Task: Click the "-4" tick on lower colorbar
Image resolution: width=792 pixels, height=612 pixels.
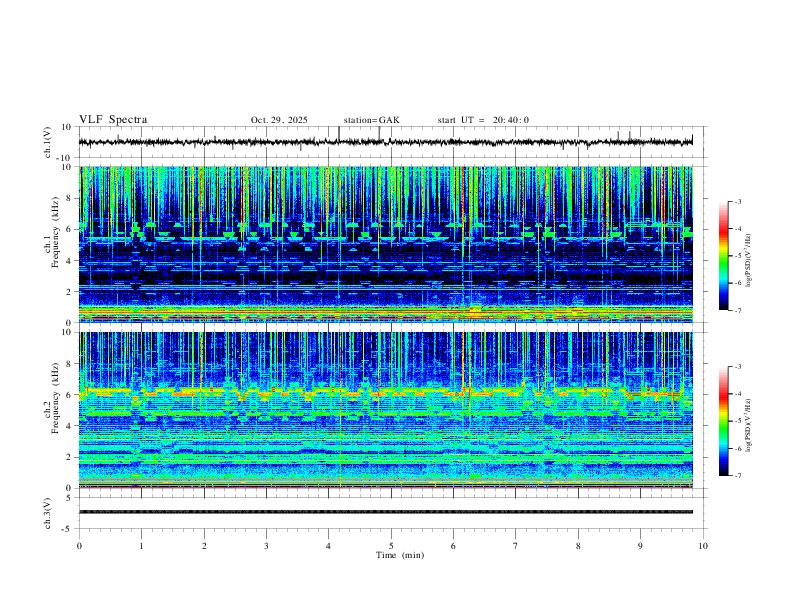Action: point(737,394)
